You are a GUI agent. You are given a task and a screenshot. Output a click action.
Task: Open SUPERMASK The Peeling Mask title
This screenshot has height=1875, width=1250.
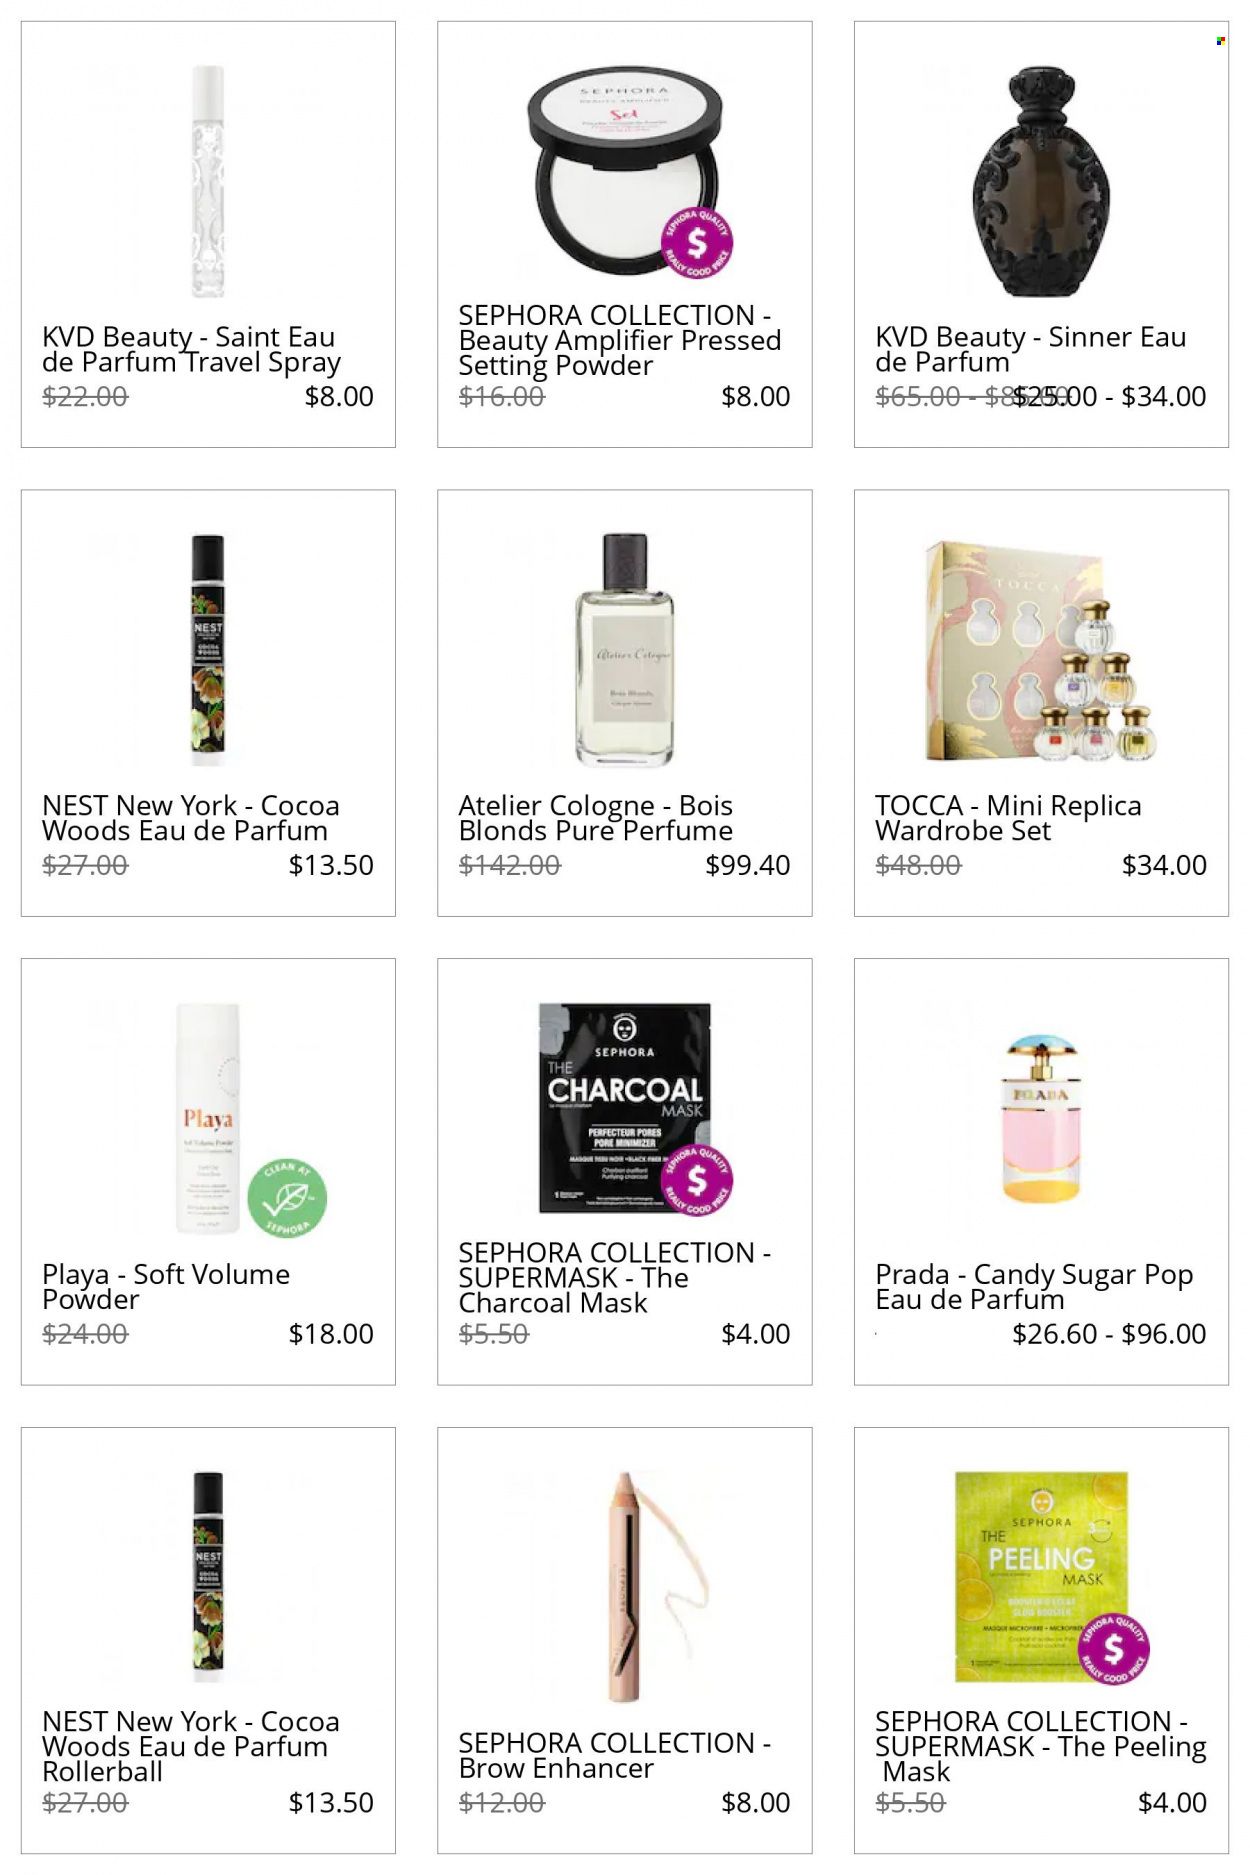1040,1746
